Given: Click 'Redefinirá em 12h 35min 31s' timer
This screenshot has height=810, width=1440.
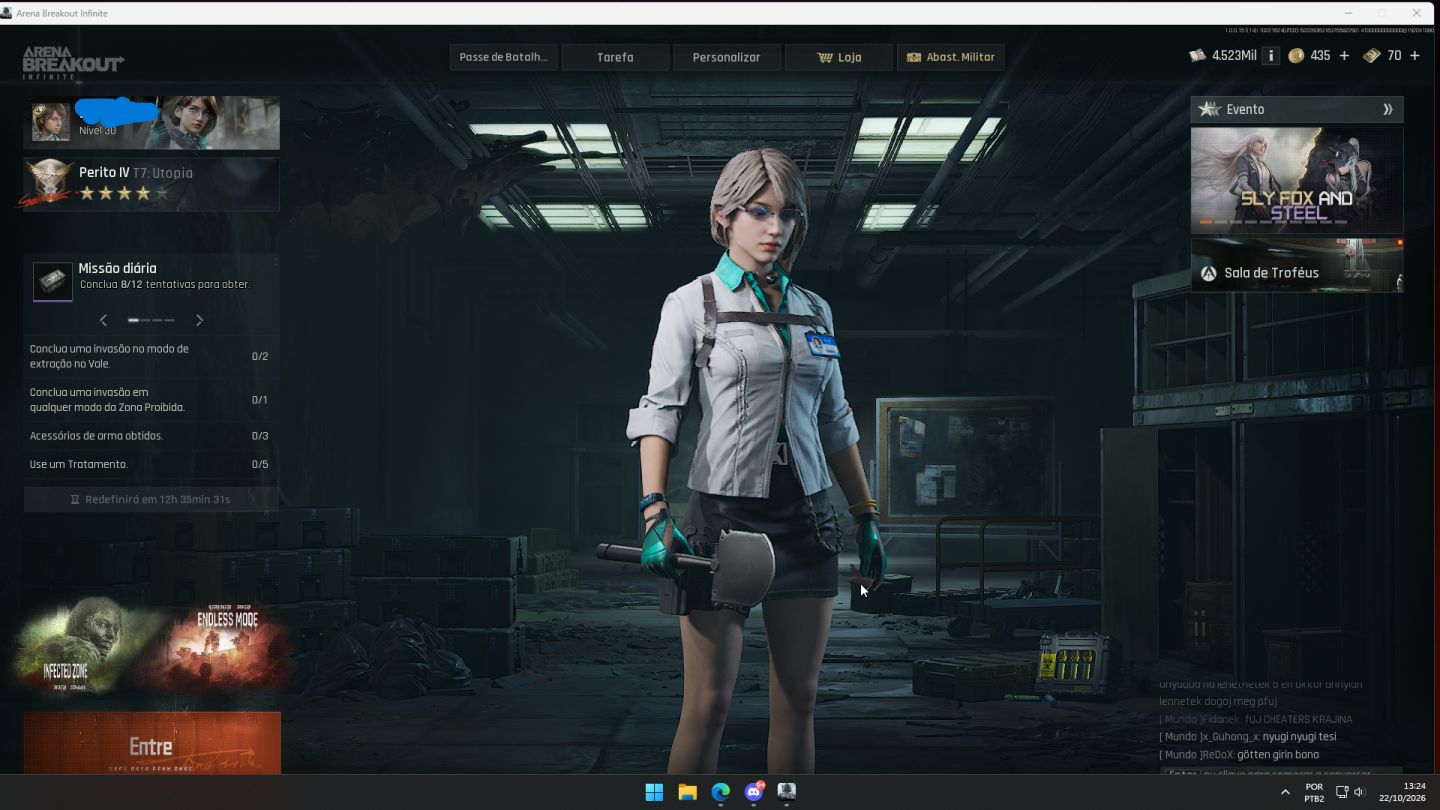Looking at the screenshot, I should click(151, 499).
